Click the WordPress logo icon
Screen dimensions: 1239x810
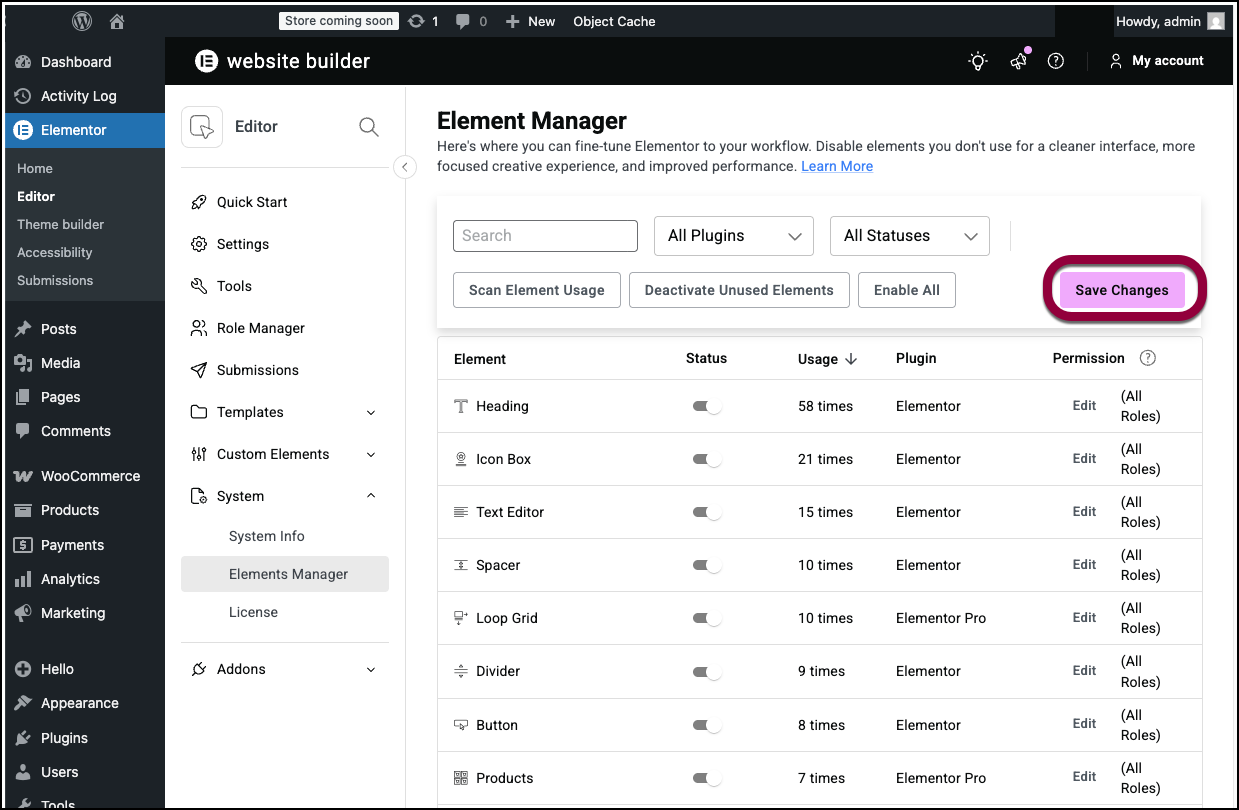point(82,21)
